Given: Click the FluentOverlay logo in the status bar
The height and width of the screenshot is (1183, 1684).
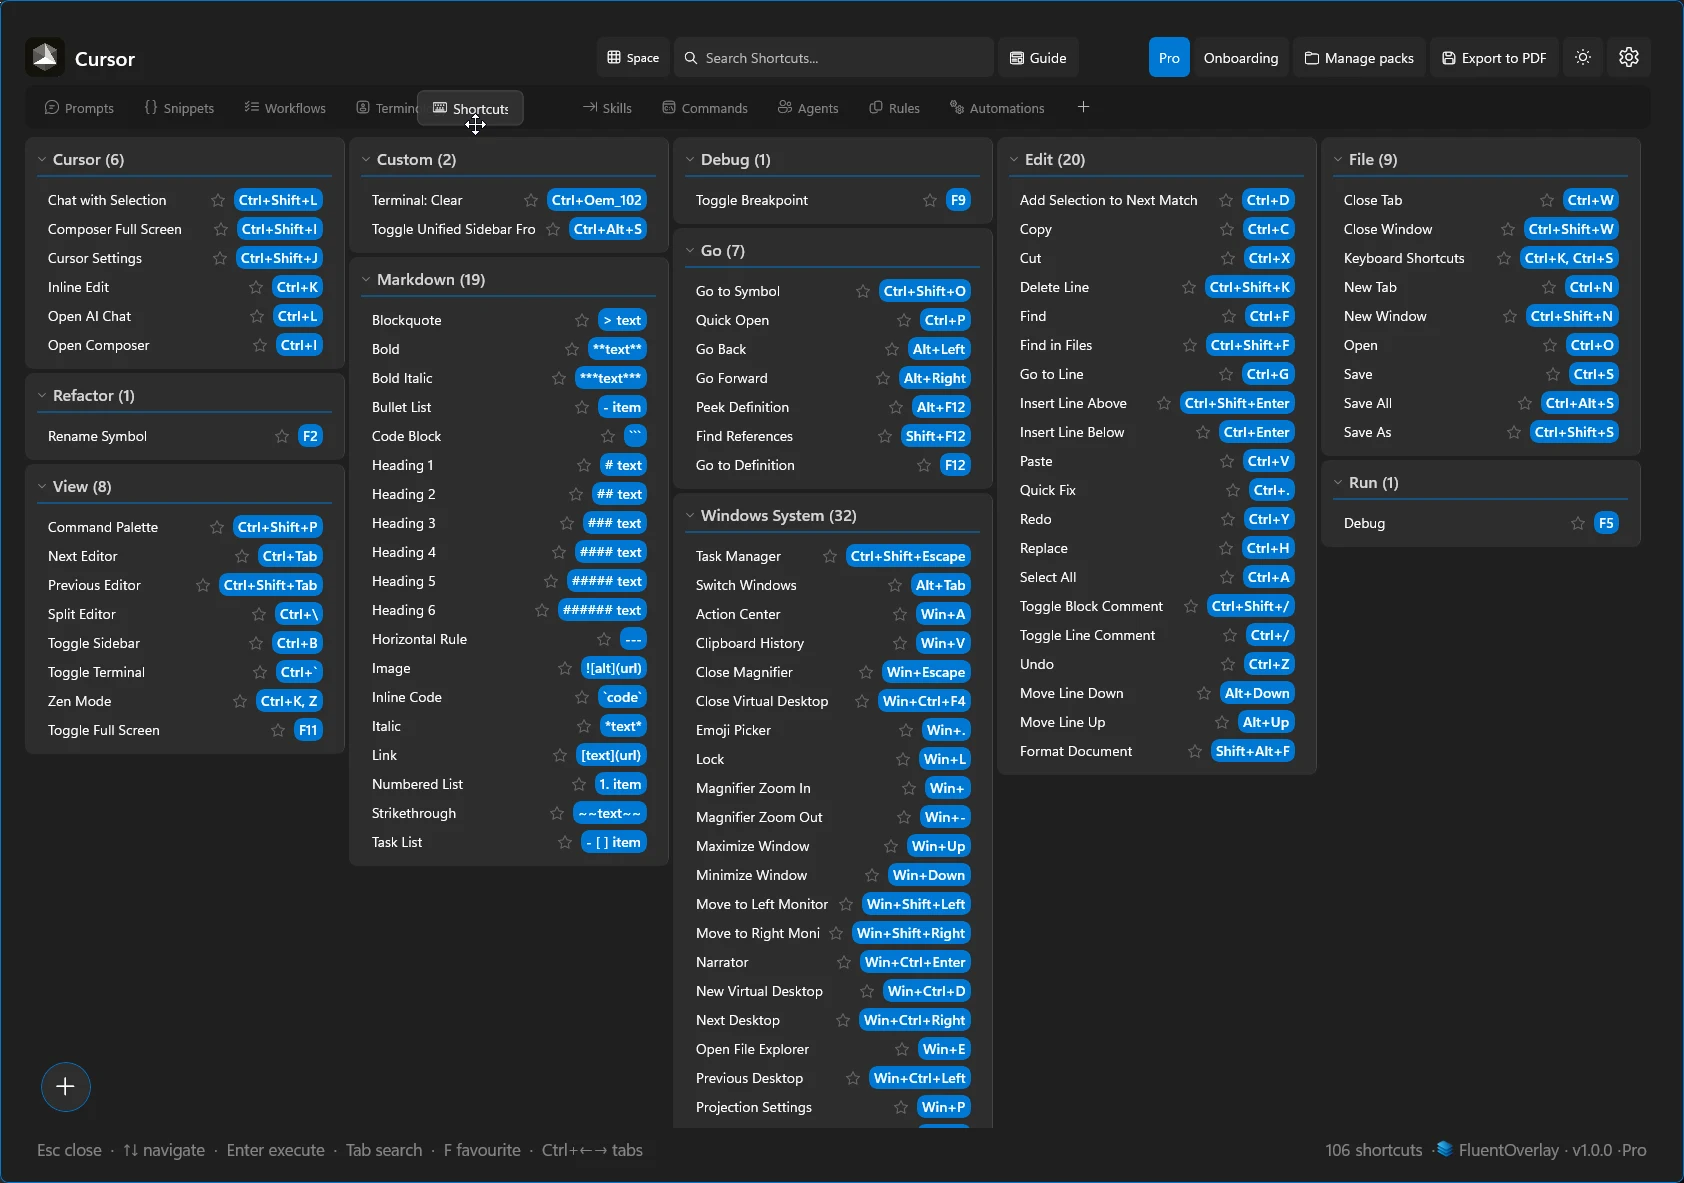Looking at the screenshot, I should point(1443,1150).
